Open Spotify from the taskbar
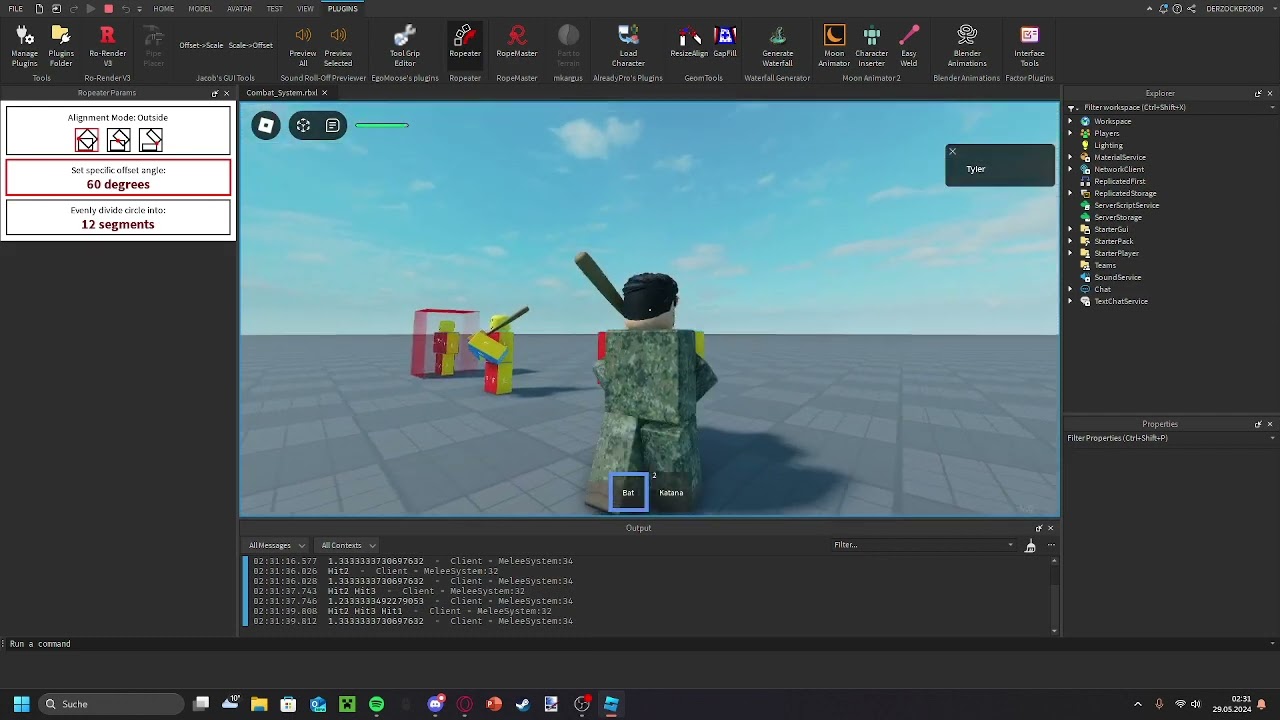This screenshot has width=1280, height=720. coord(376,704)
